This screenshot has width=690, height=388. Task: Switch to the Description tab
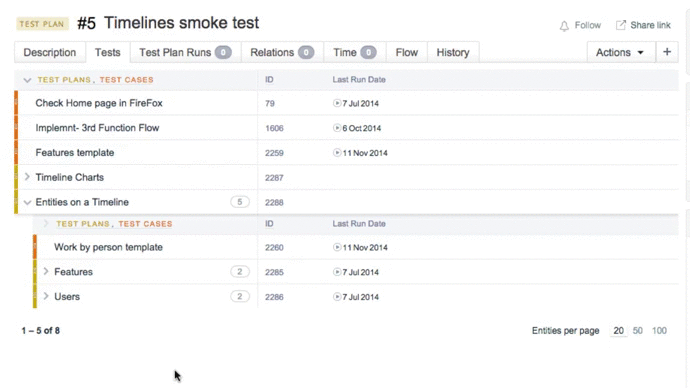pyautogui.click(x=50, y=52)
